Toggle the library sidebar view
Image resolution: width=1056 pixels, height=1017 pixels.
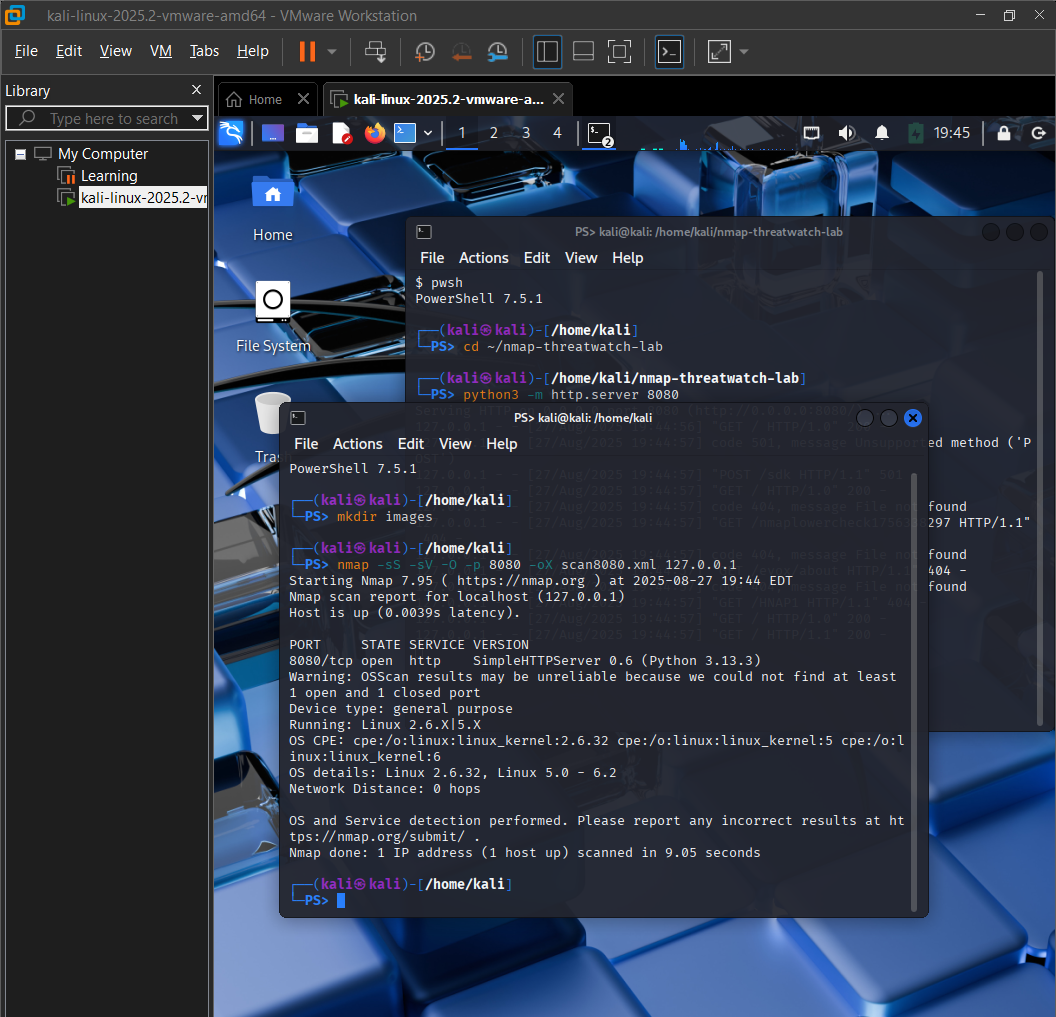pyautogui.click(x=548, y=51)
